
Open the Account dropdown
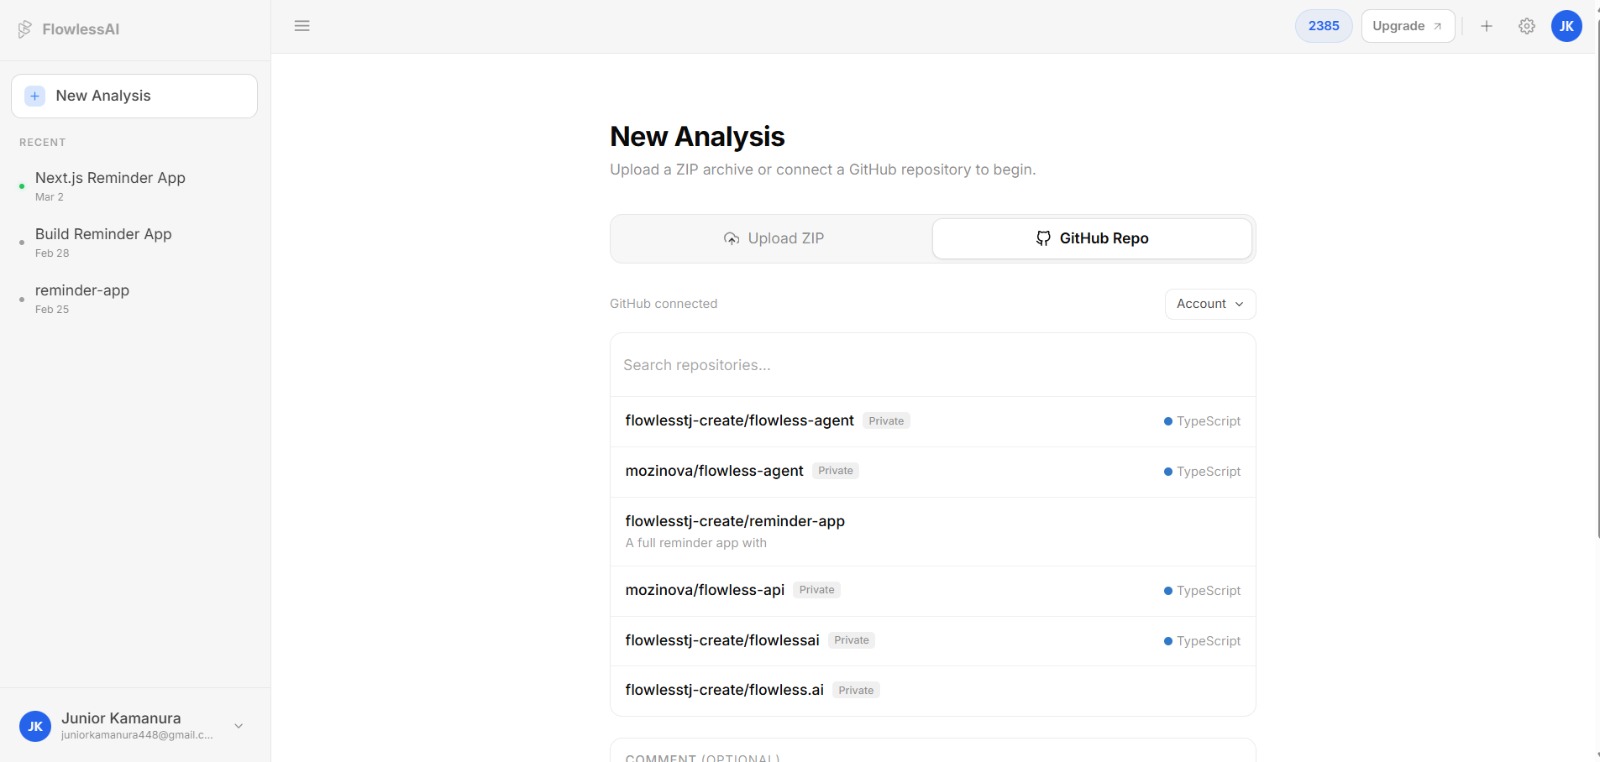(x=1210, y=304)
